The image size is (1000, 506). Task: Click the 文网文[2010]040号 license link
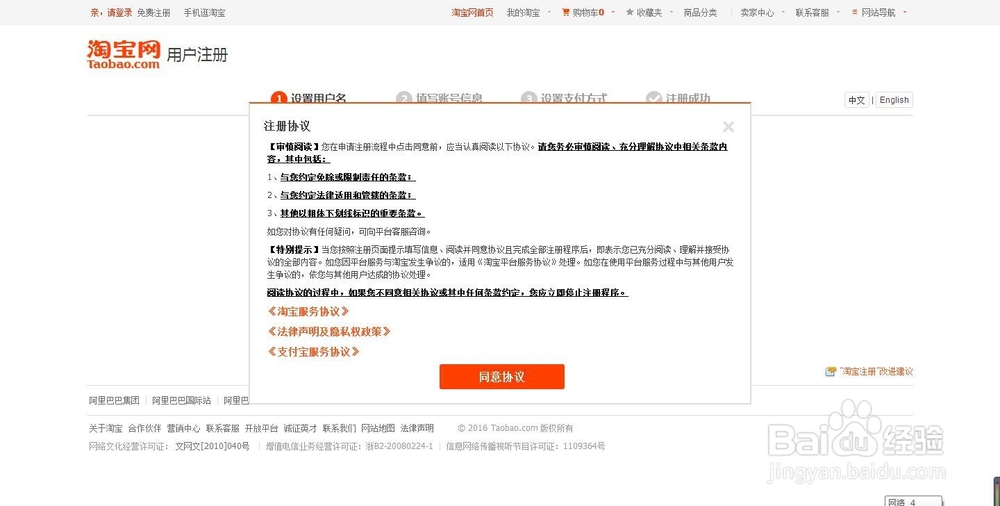point(212,447)
